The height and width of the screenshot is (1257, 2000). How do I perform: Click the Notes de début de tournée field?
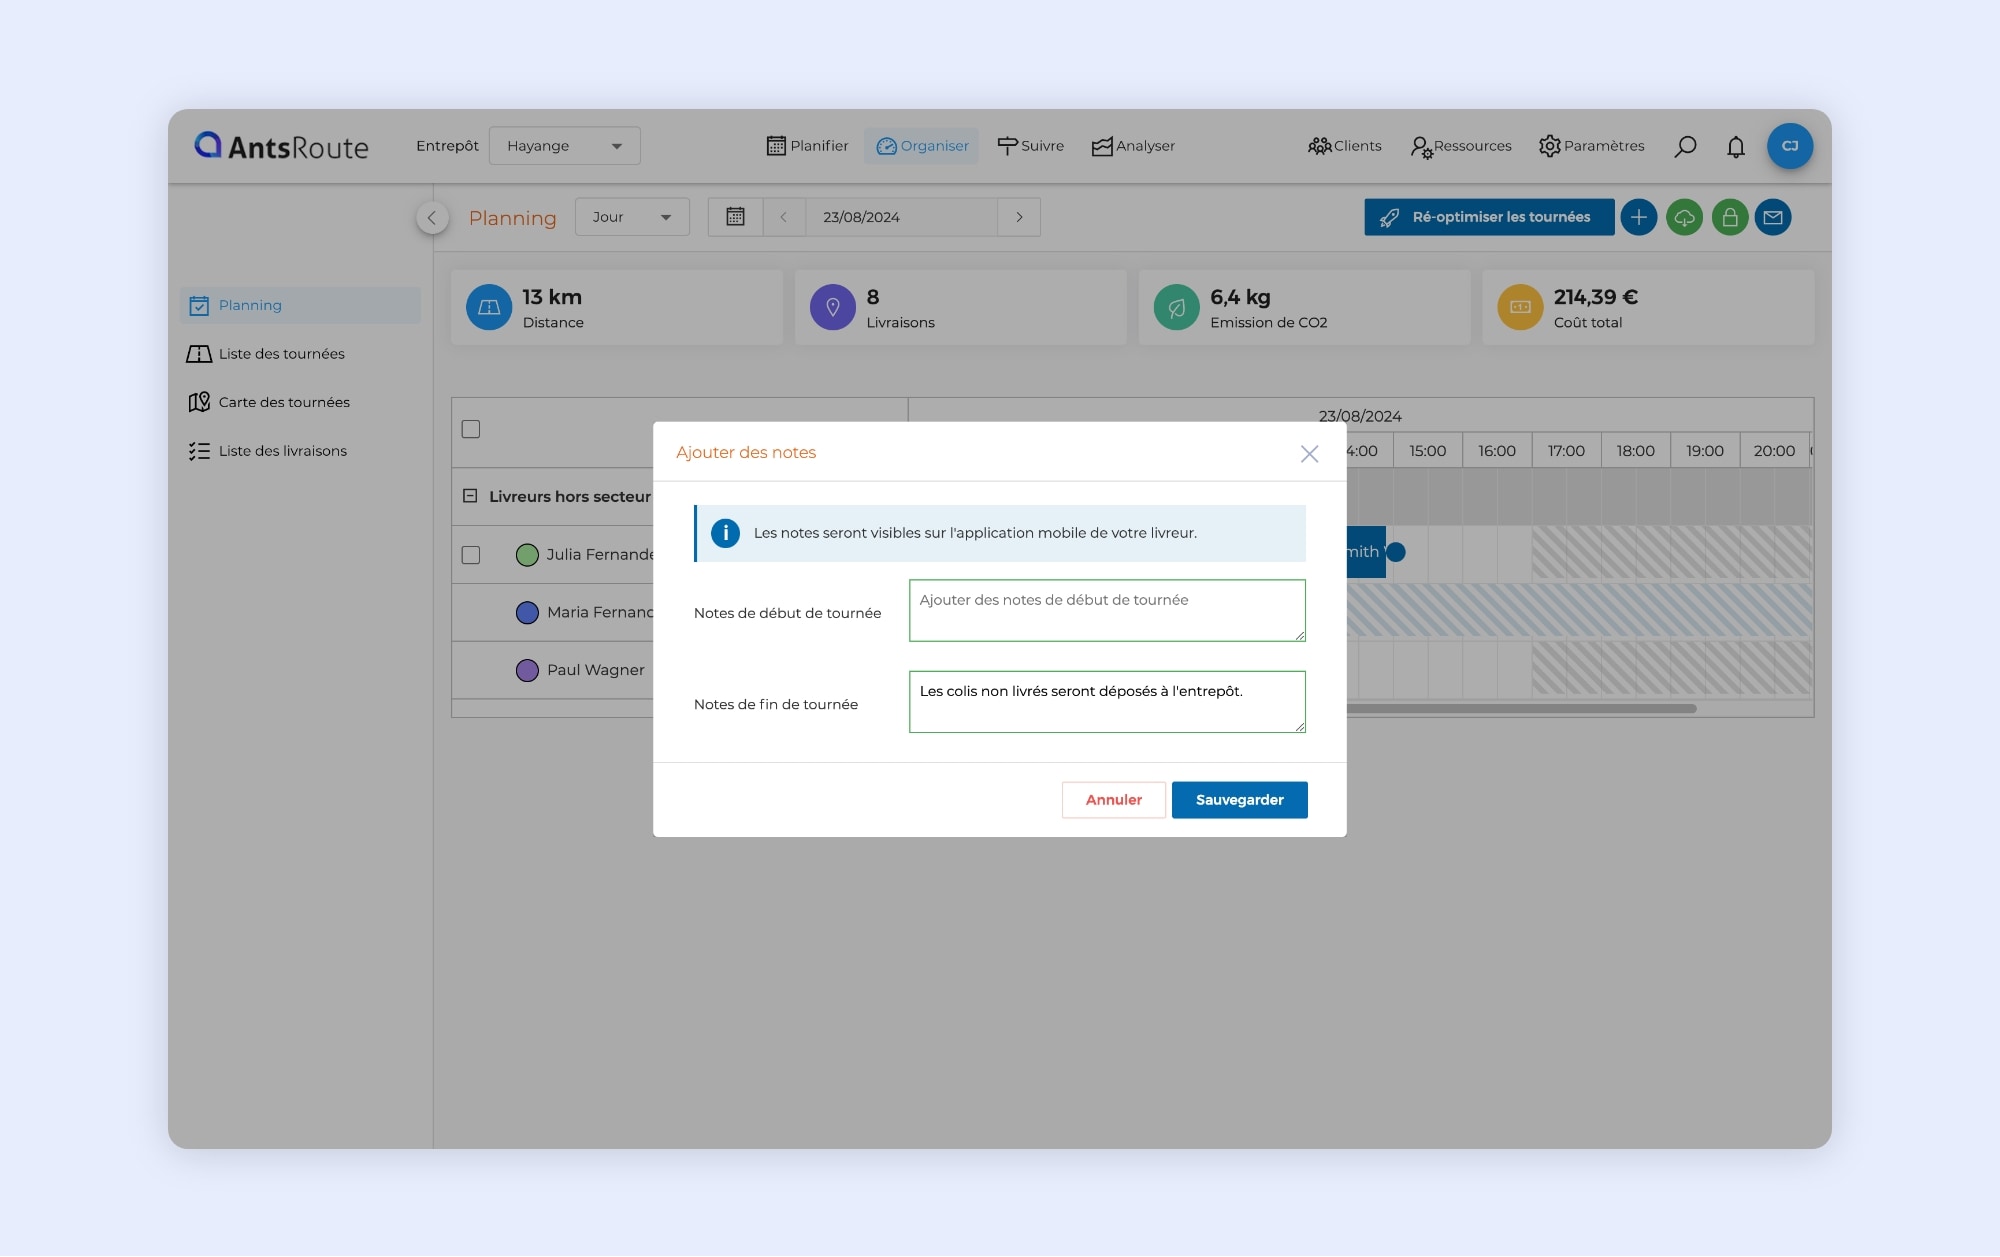(x=1106, y=610)
